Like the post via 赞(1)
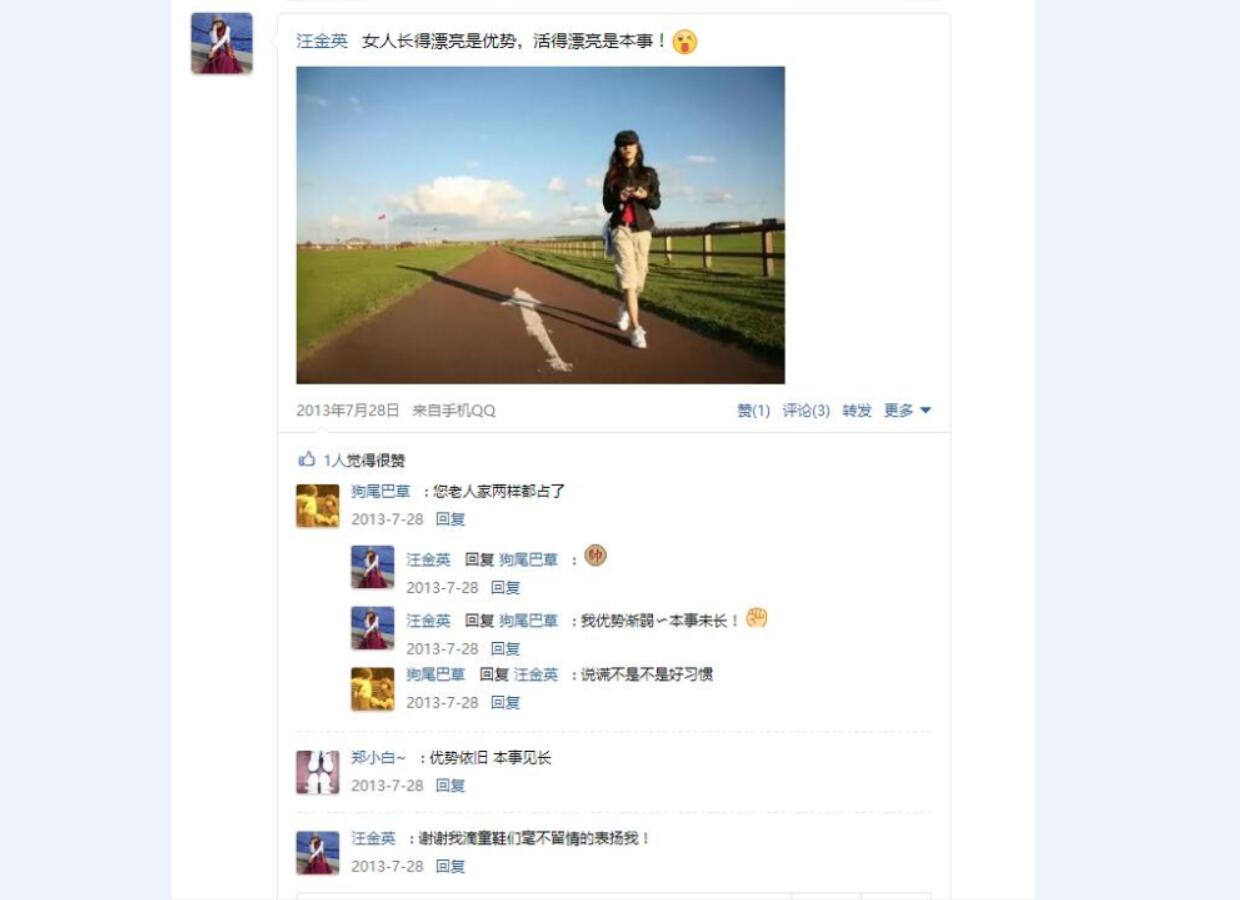Image resolution: width=1240 pixels, height=900 pixels. [754, 411]
